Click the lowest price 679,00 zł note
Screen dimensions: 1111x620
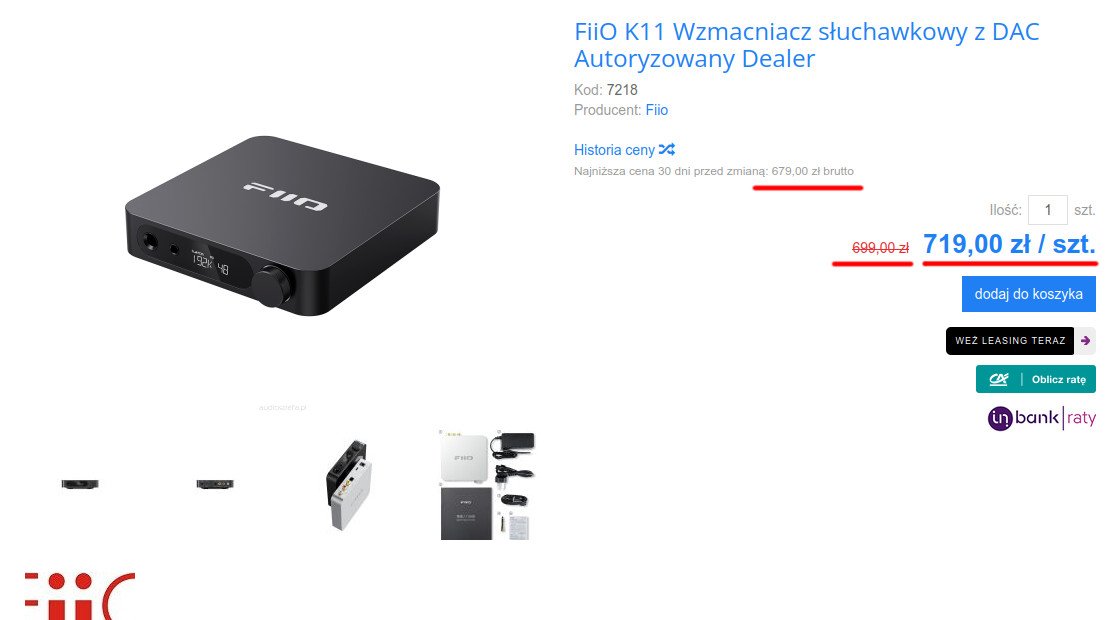click(x=714, y=171)
